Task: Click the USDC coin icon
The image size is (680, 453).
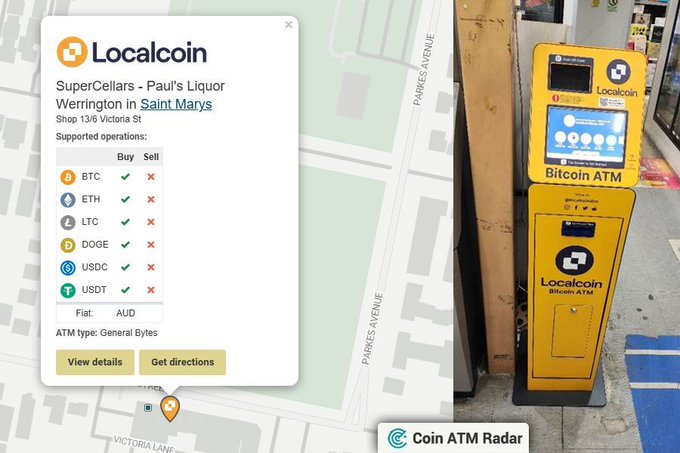Action: coord(68,267)
